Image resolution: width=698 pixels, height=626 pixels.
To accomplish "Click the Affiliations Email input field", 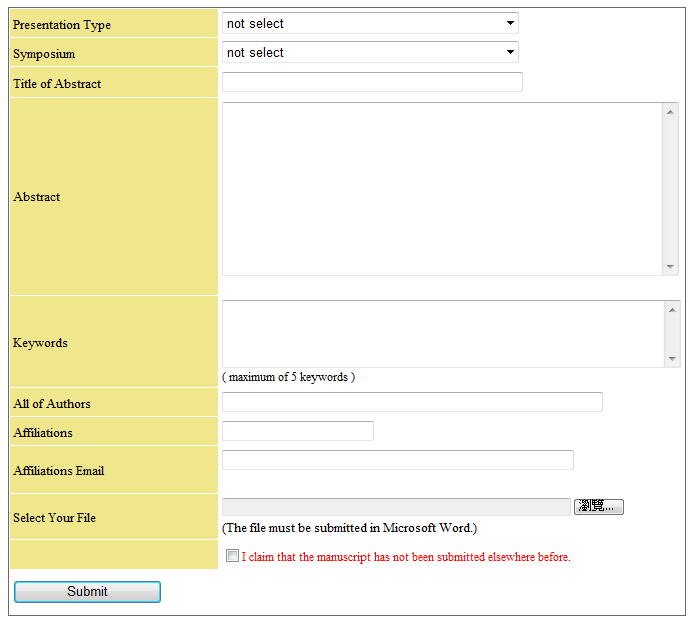I will tap(397, 460).
